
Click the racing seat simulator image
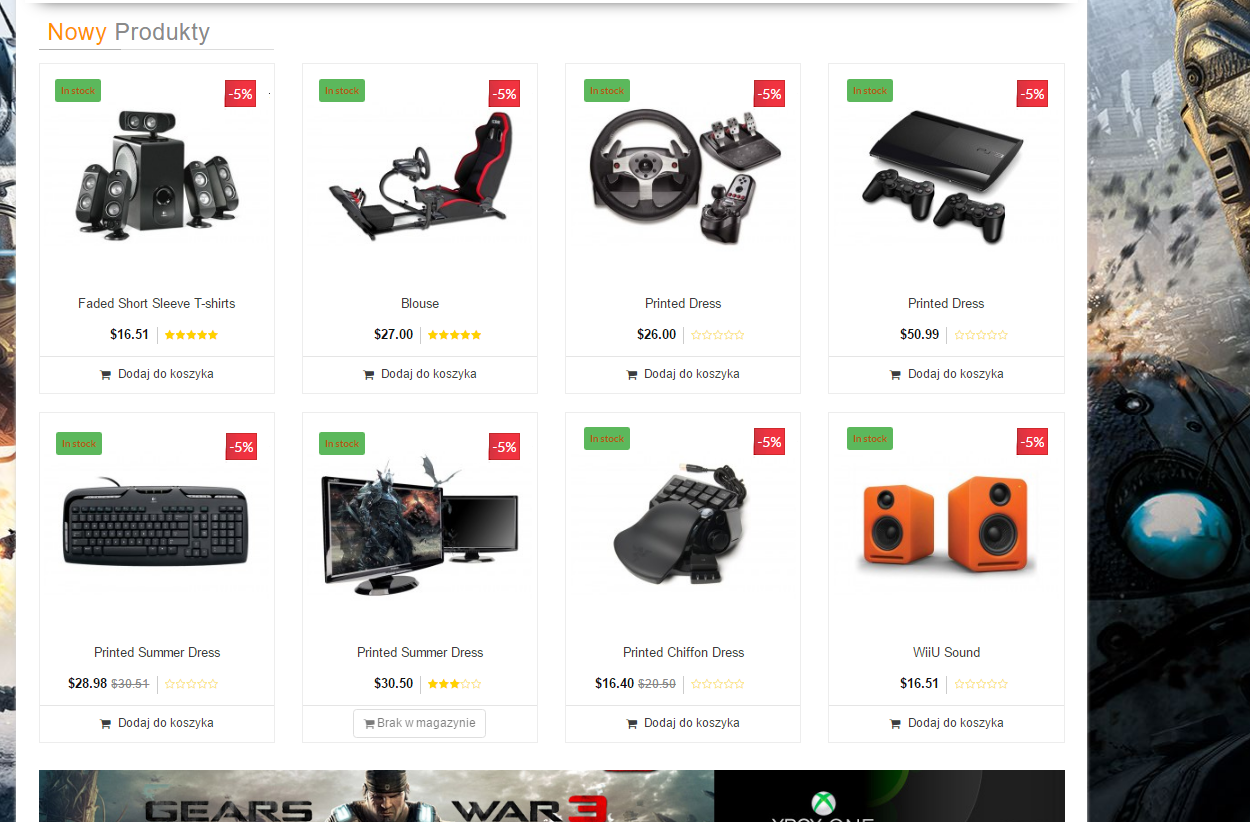[420, 175]
